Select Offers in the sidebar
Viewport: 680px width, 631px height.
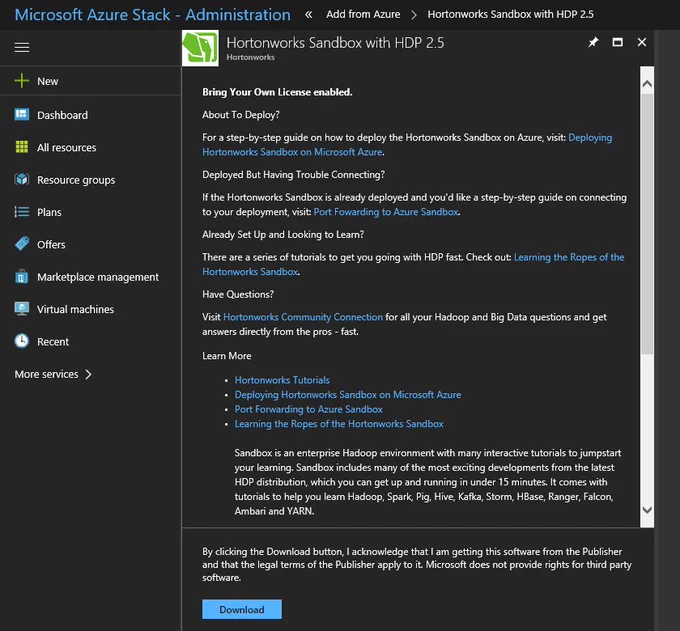51,245
